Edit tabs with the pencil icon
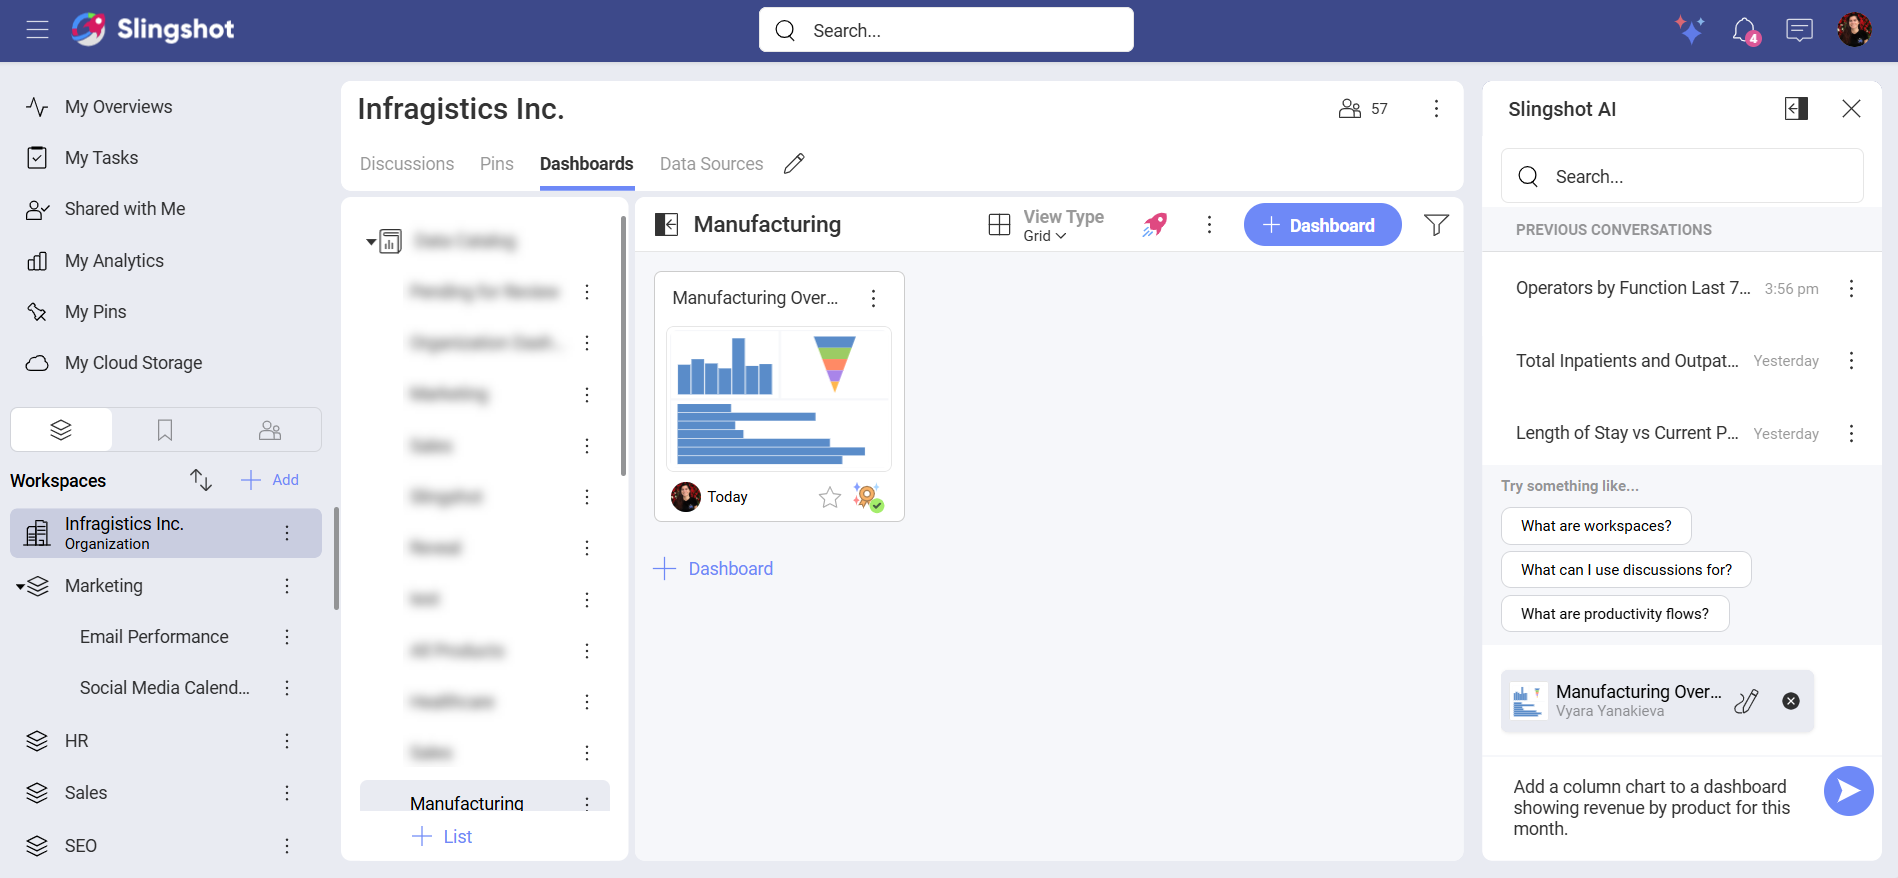 pyautogui.click(x=794, y=164)
